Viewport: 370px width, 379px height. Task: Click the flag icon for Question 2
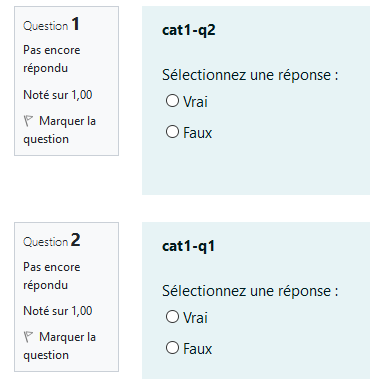click(x=28, y=337)
